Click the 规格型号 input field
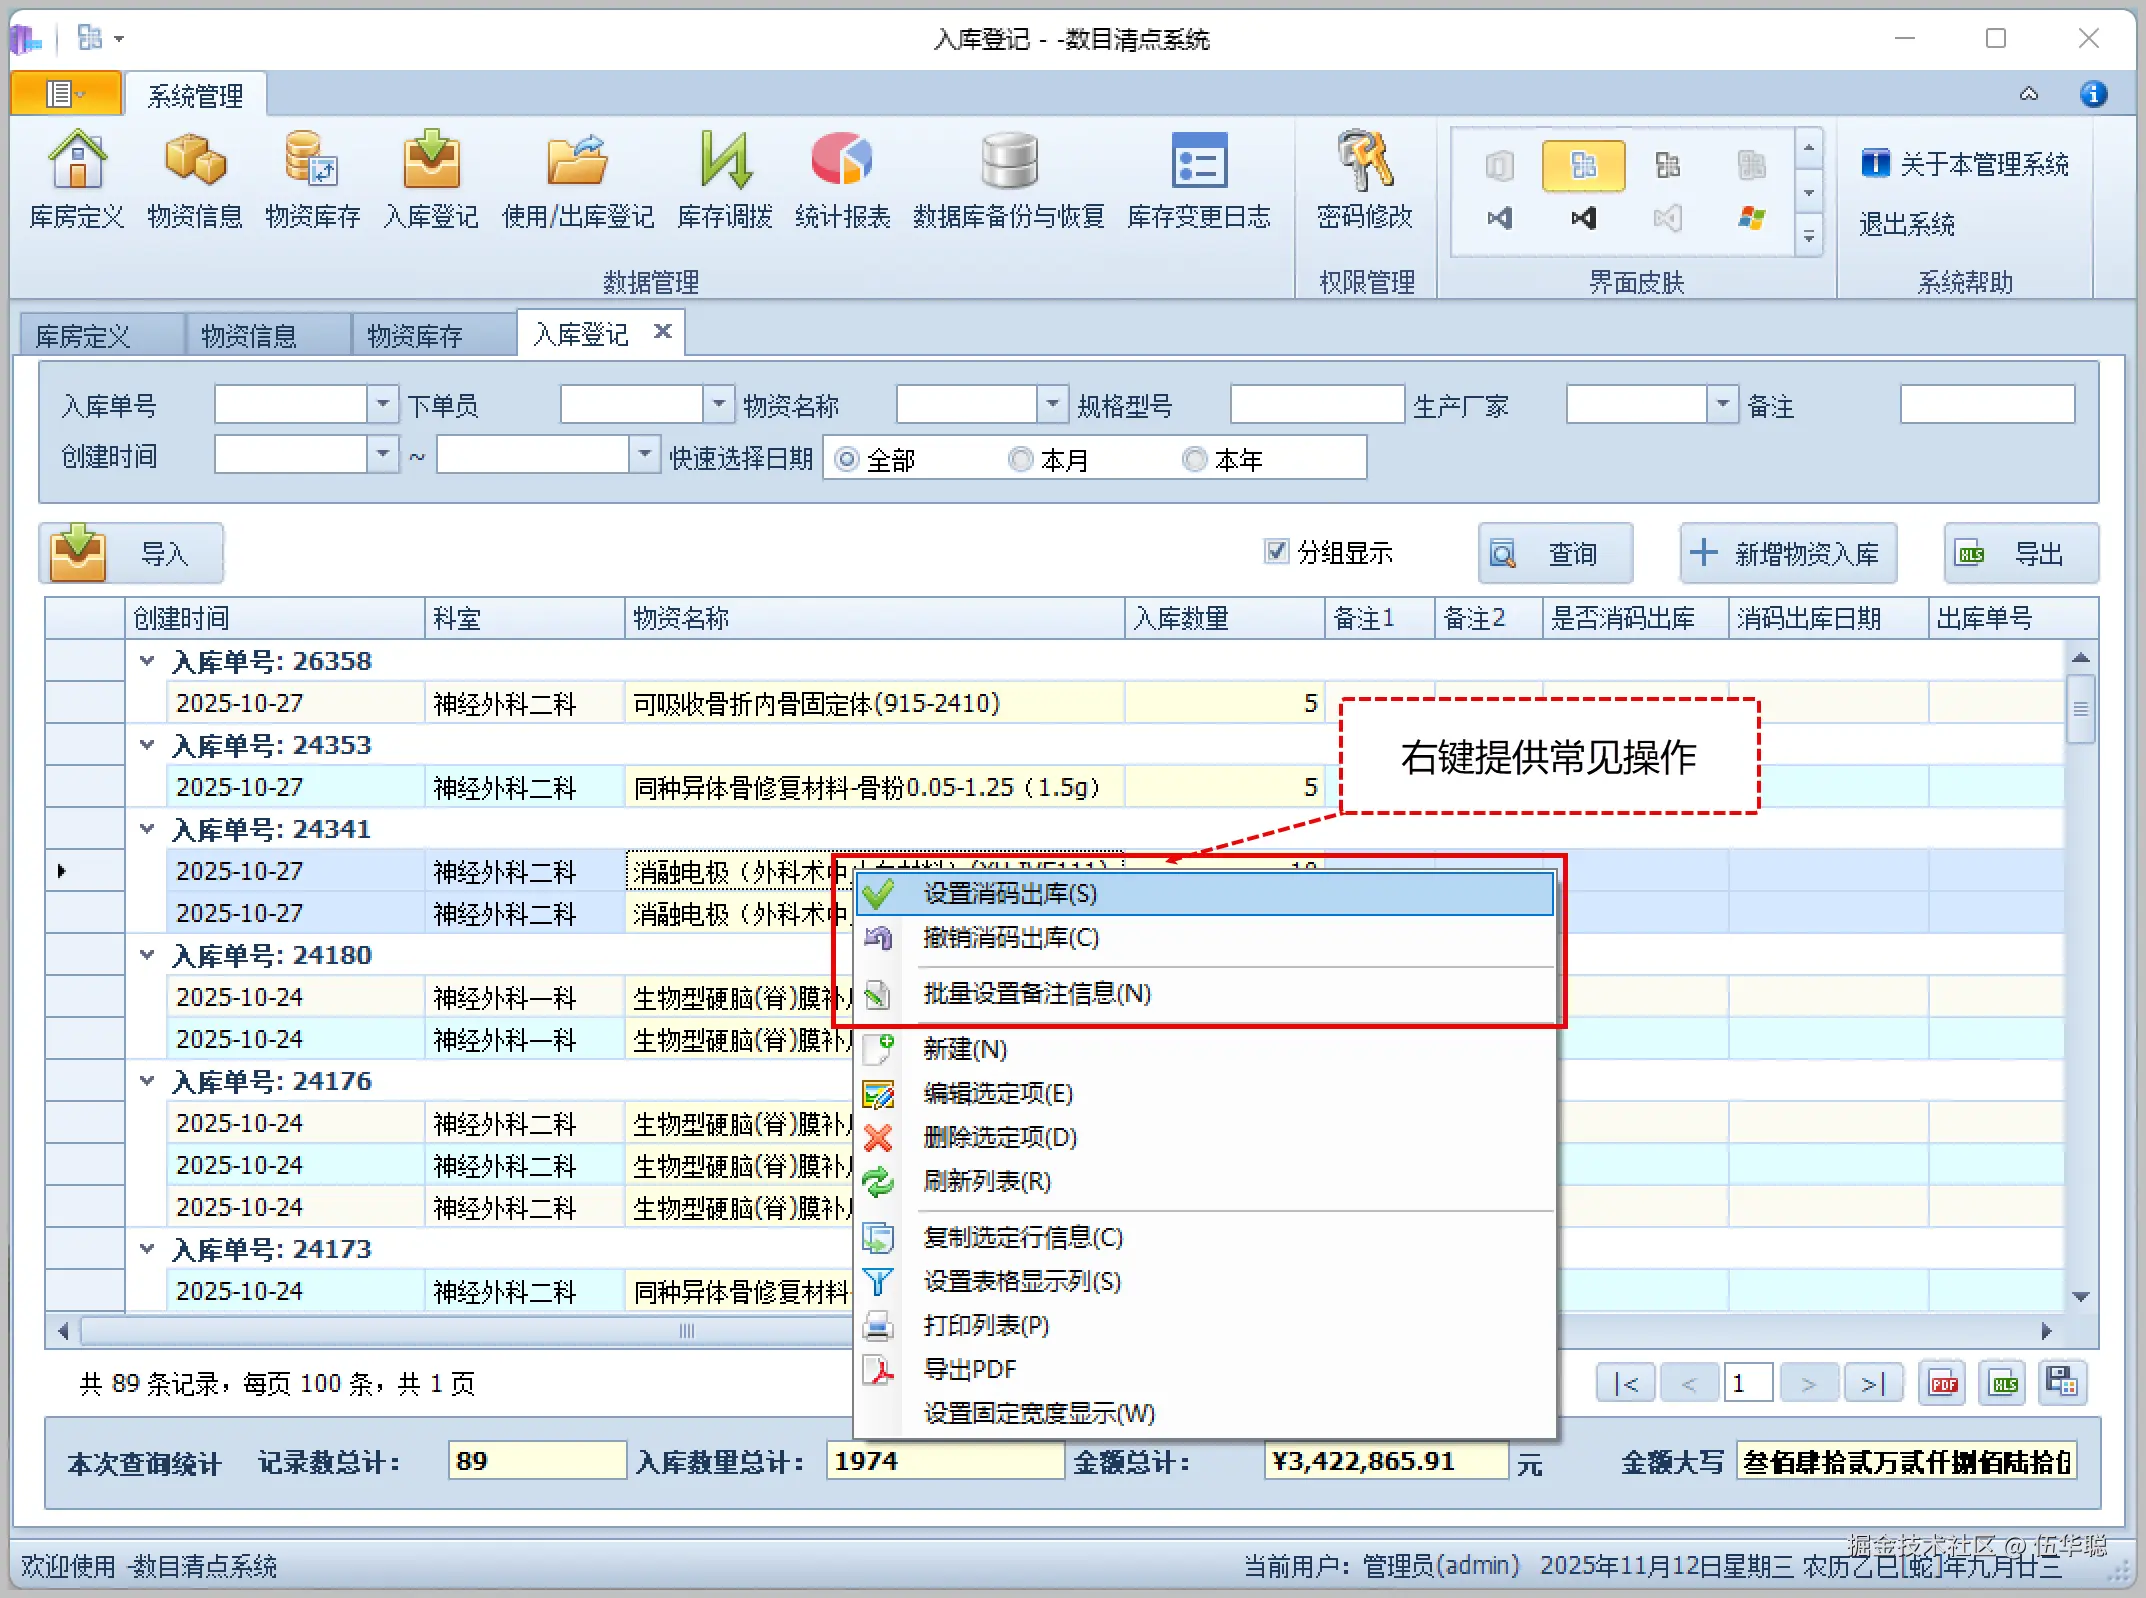This screenshot has width=2146, height=1598. tap(1316, 405)
